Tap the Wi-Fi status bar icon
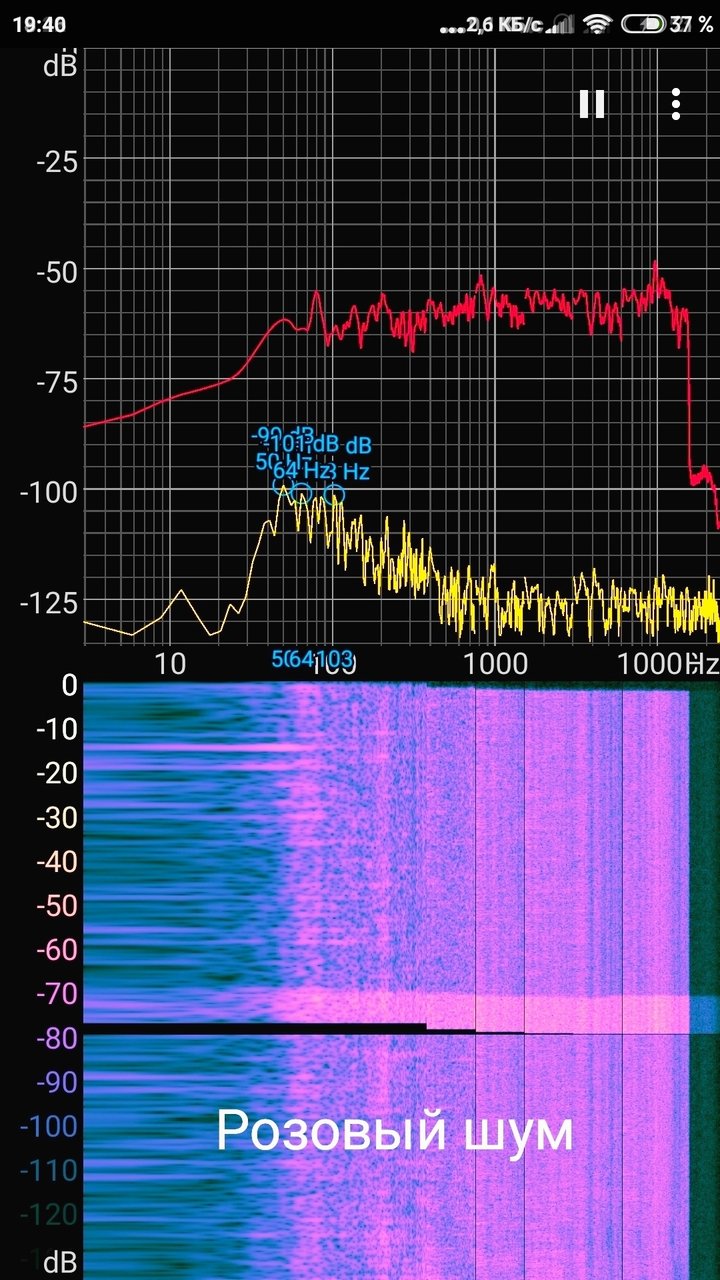Screen dimensions: 720x1280 (597, 23)
